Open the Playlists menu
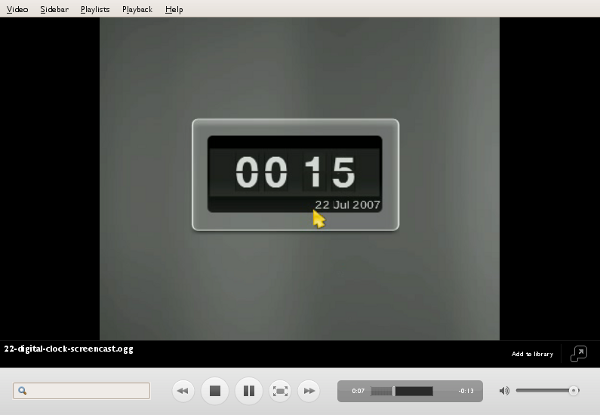Viewport: 600px width, 415px height. tap(95, 9)
